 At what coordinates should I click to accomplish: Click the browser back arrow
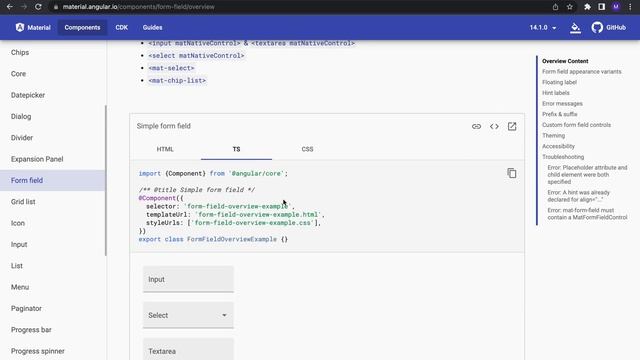10,7
